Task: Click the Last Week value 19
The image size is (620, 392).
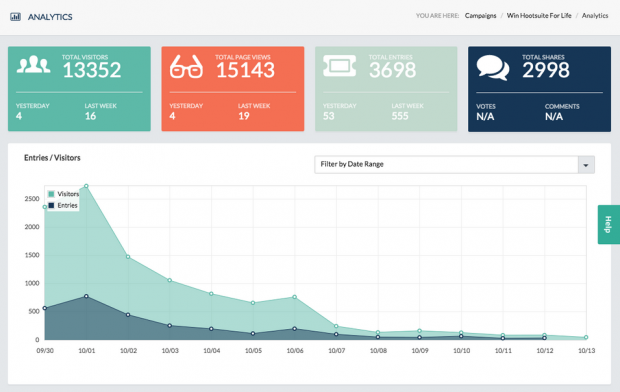Action: (x=244, y=116)
